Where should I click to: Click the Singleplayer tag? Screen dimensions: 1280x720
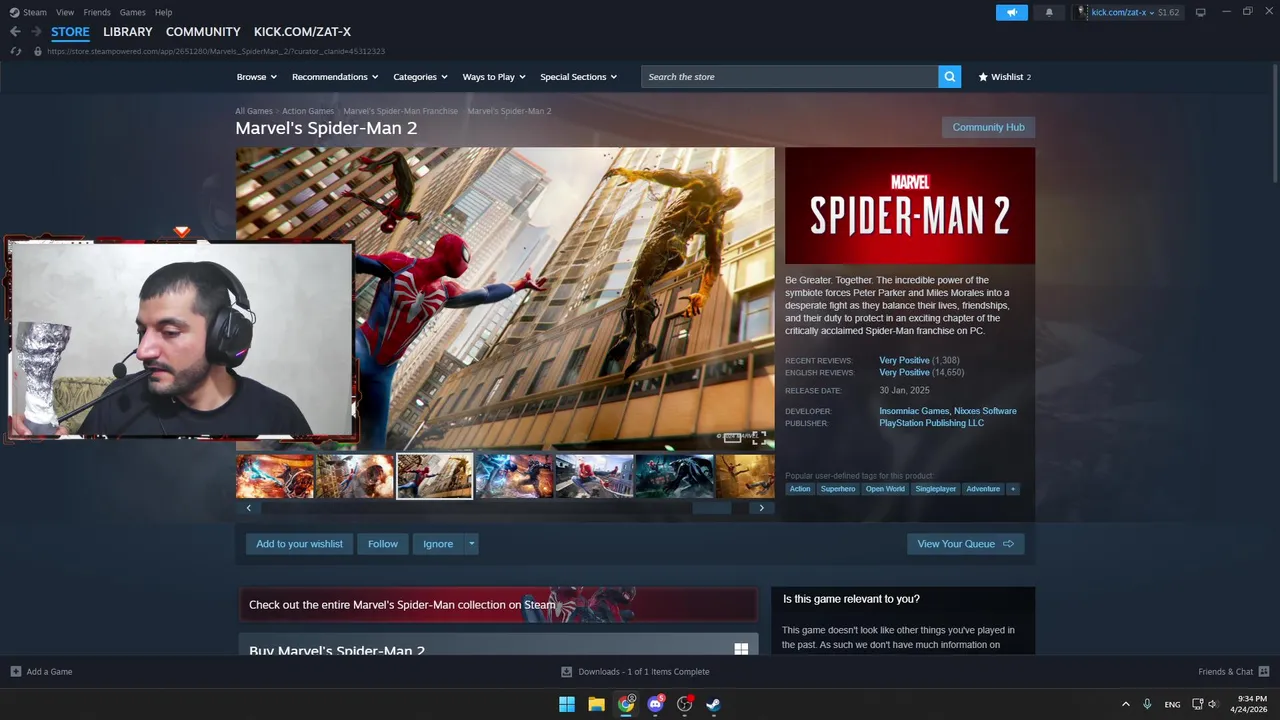(936, 489)
